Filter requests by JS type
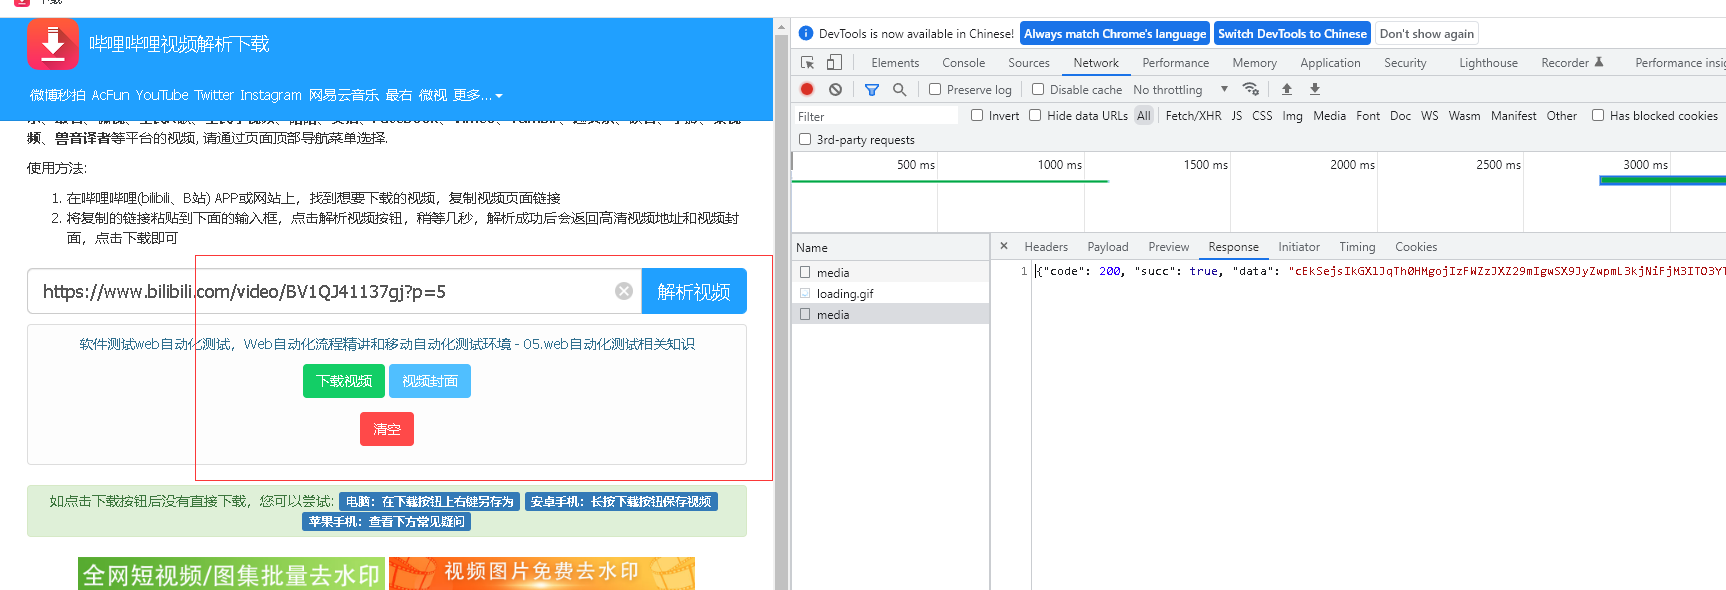 [1237, 115]
